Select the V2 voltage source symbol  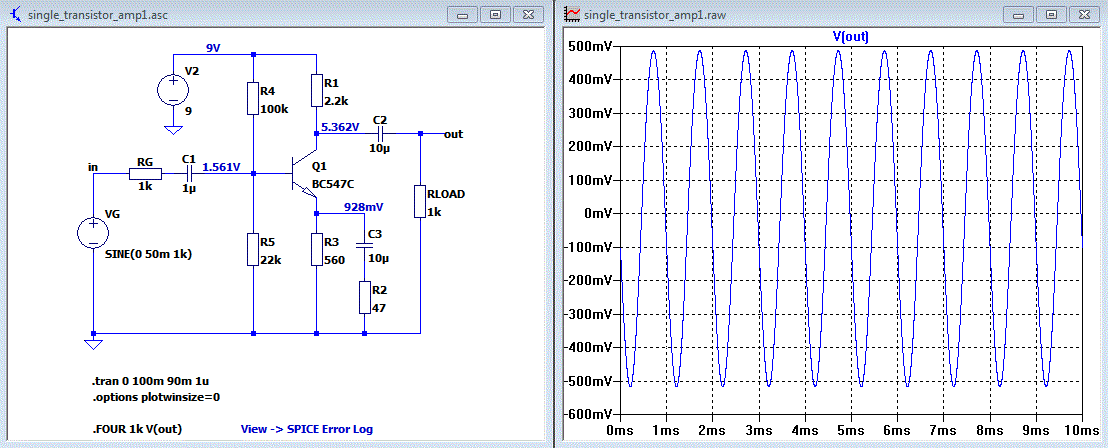[x=172, y=90]
